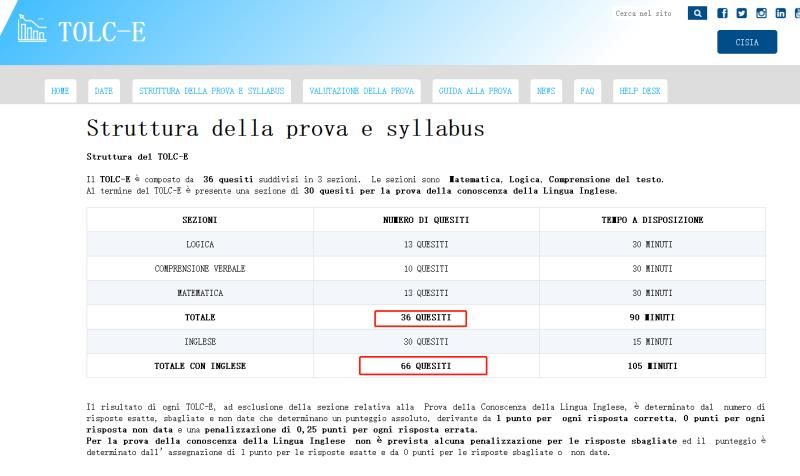Open the LinkedIn social icon
Image resolution: width=800 pixels, height=476 pixels.
click(x=781, y=13)
